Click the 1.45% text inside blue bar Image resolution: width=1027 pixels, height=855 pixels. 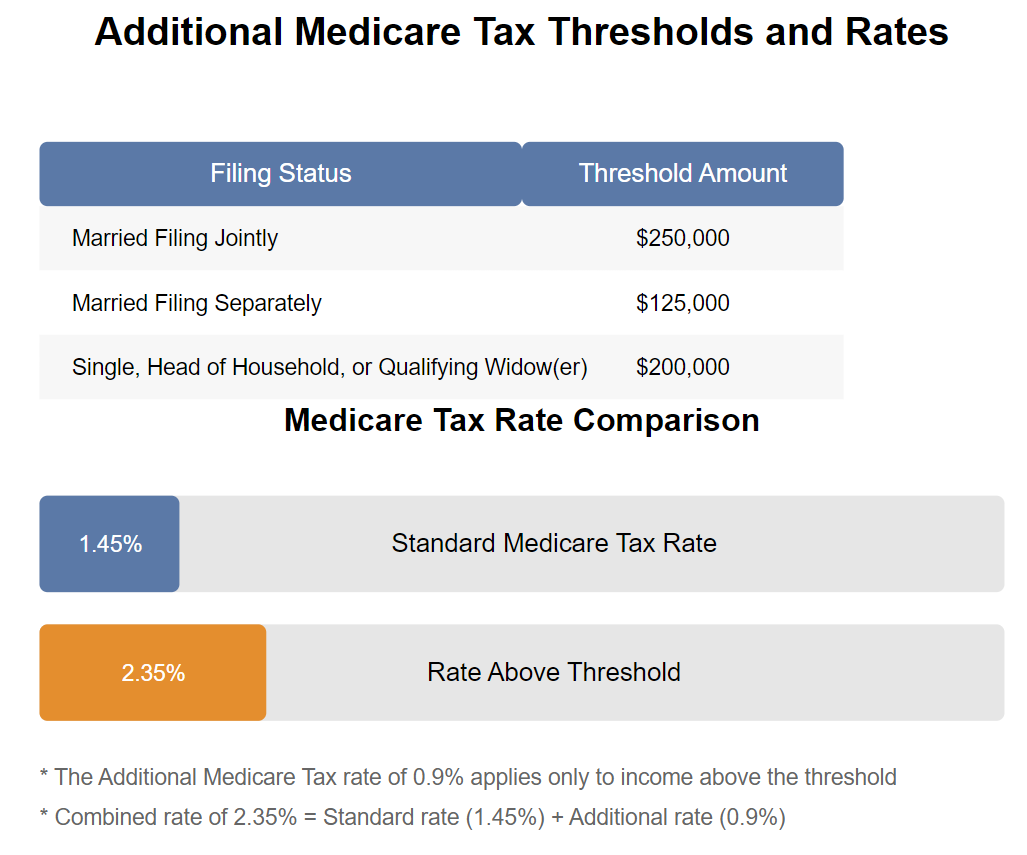tap(111, 544)
